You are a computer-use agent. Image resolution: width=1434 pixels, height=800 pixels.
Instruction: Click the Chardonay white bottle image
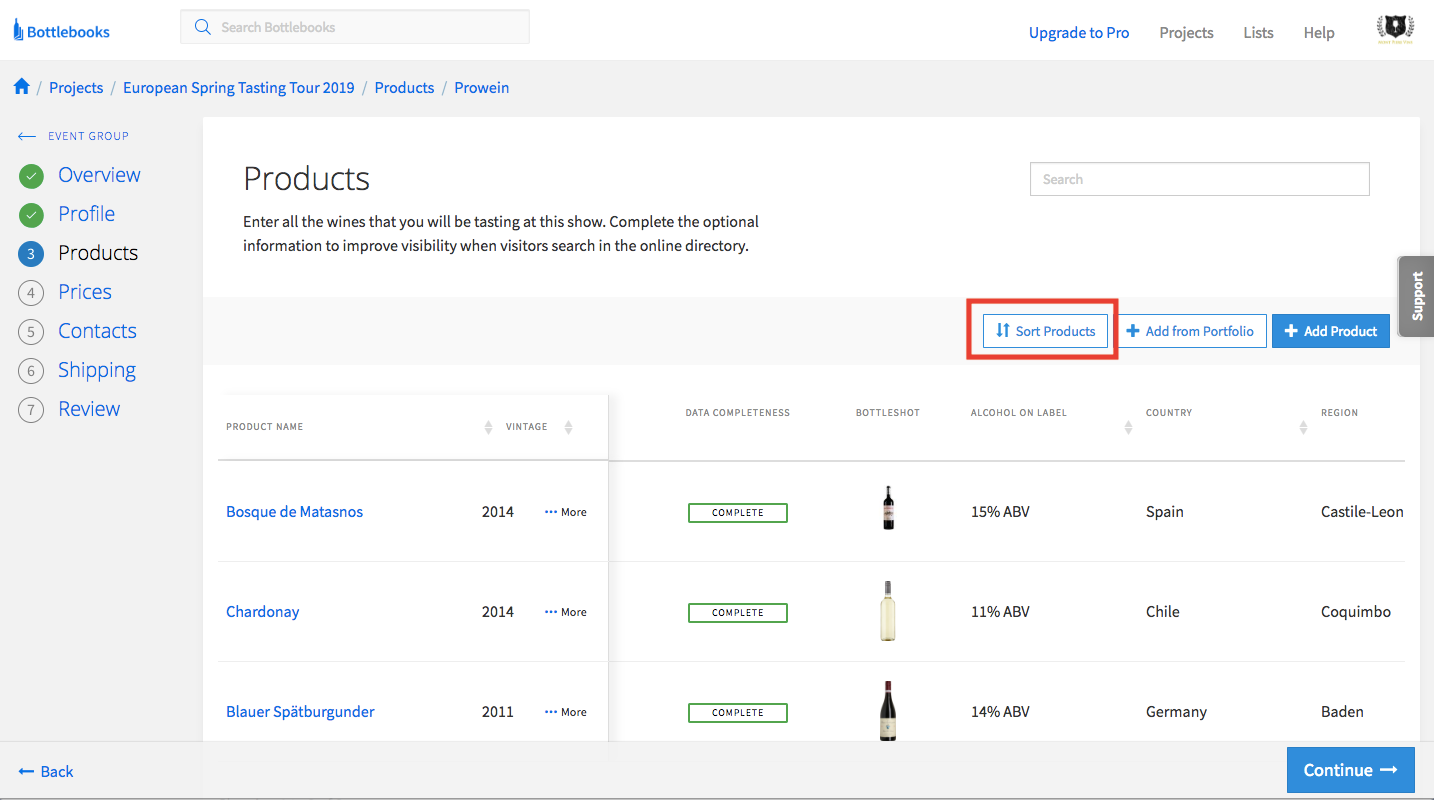(x=888, y=611)
